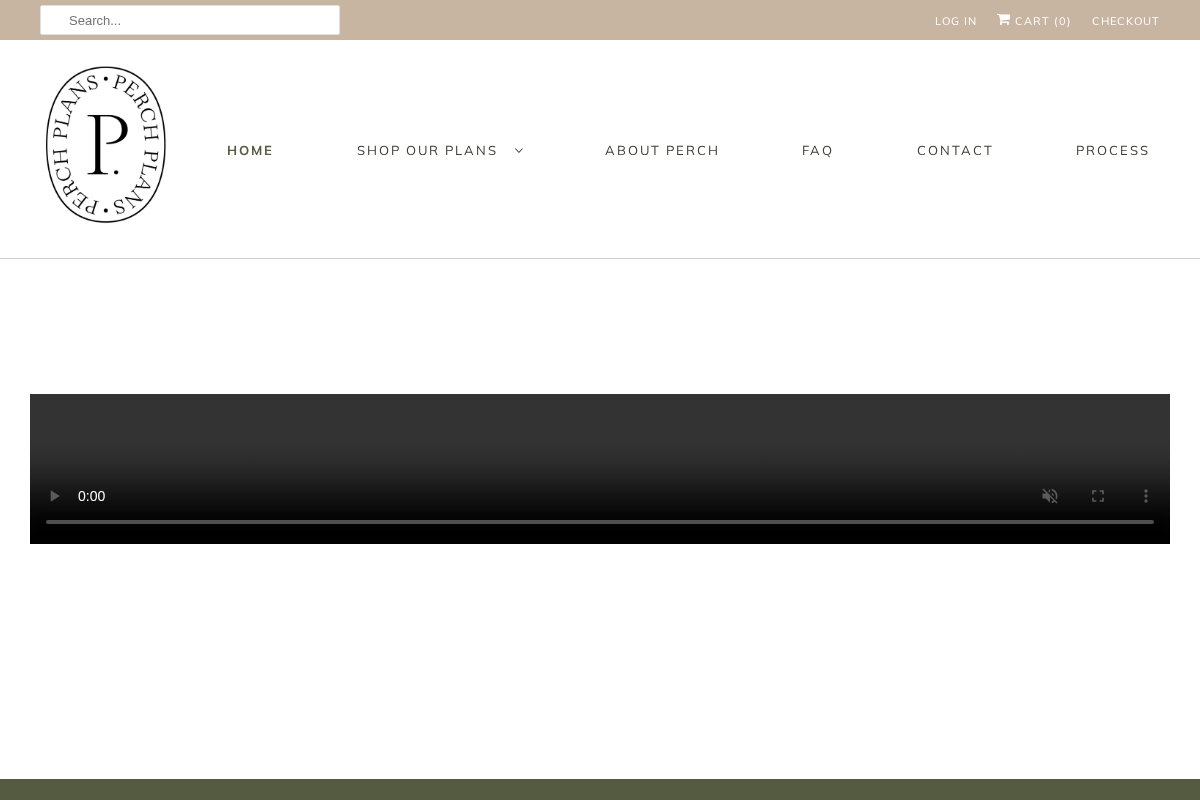Proceed to Checkout
The width and height of the screenshot is (1200, 800).
(1125, 21)
